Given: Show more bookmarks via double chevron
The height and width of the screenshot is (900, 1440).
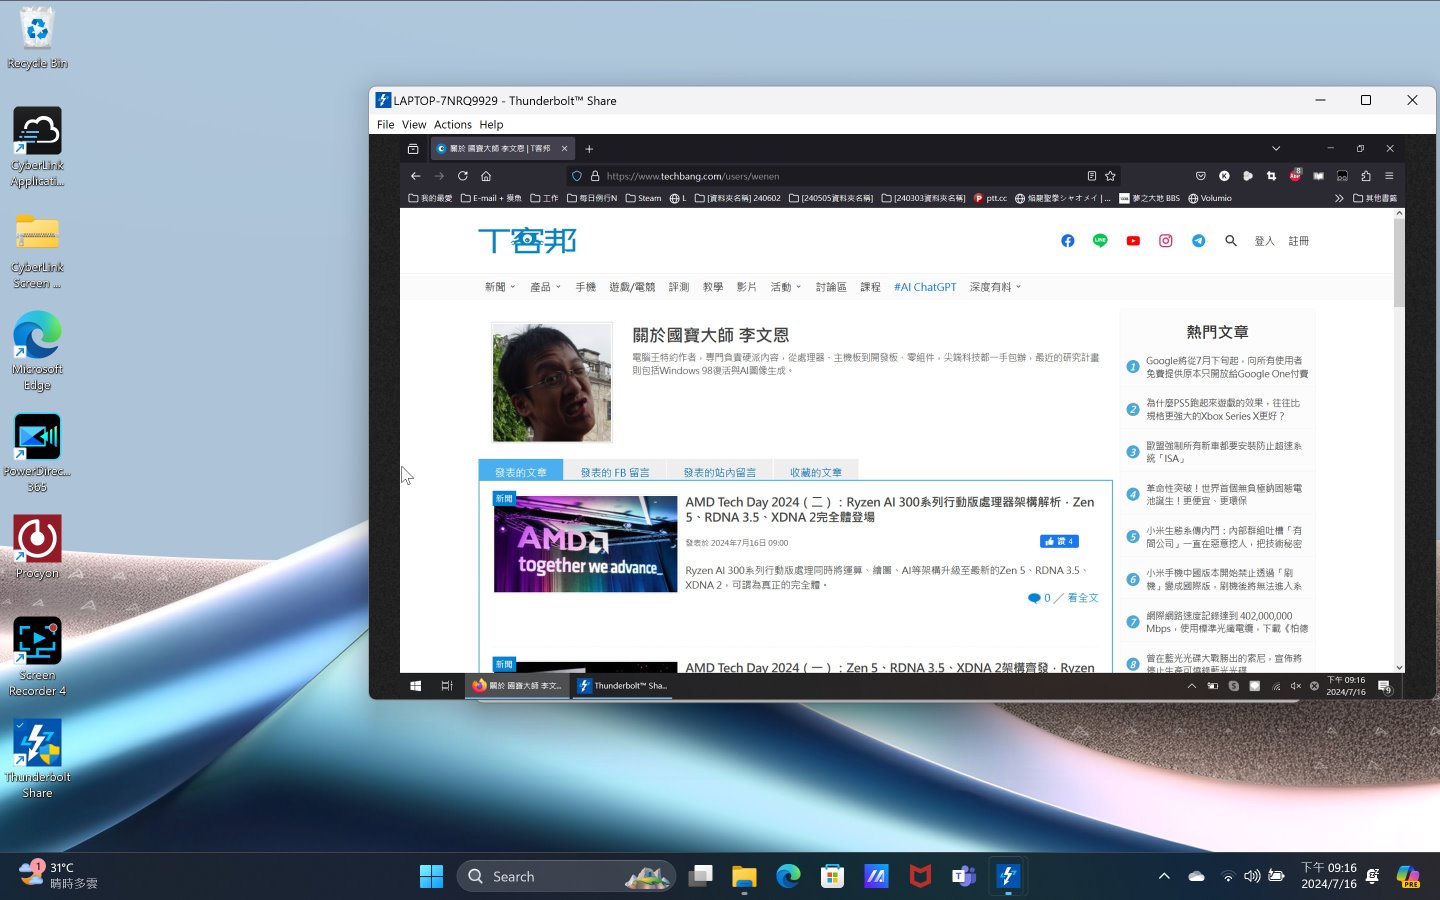Looking at the screenshot, I should coord(1339,198).
